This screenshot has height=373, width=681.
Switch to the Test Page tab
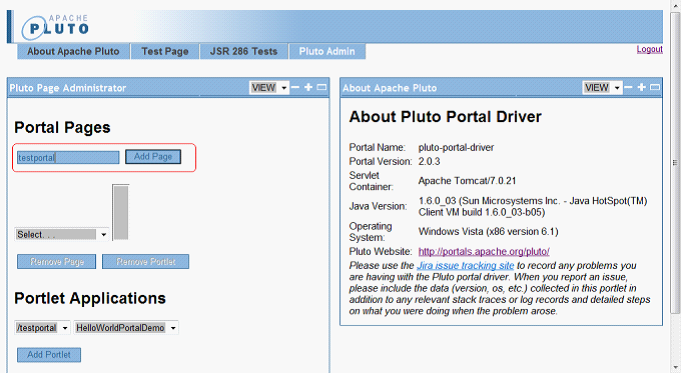point(165,51)
